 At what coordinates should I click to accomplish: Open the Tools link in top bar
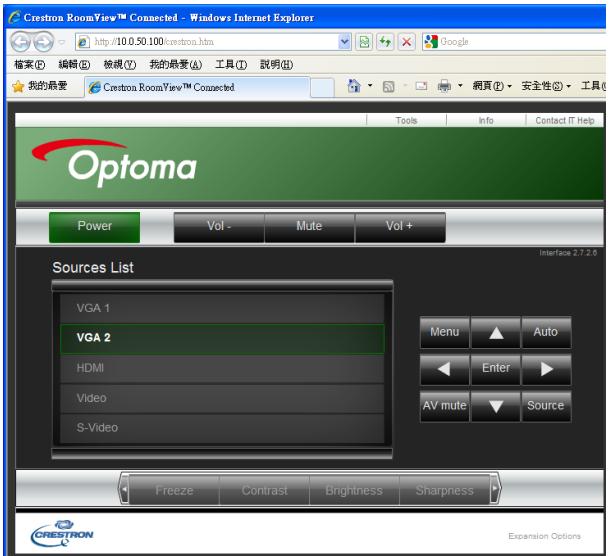[x=406, y=121]
